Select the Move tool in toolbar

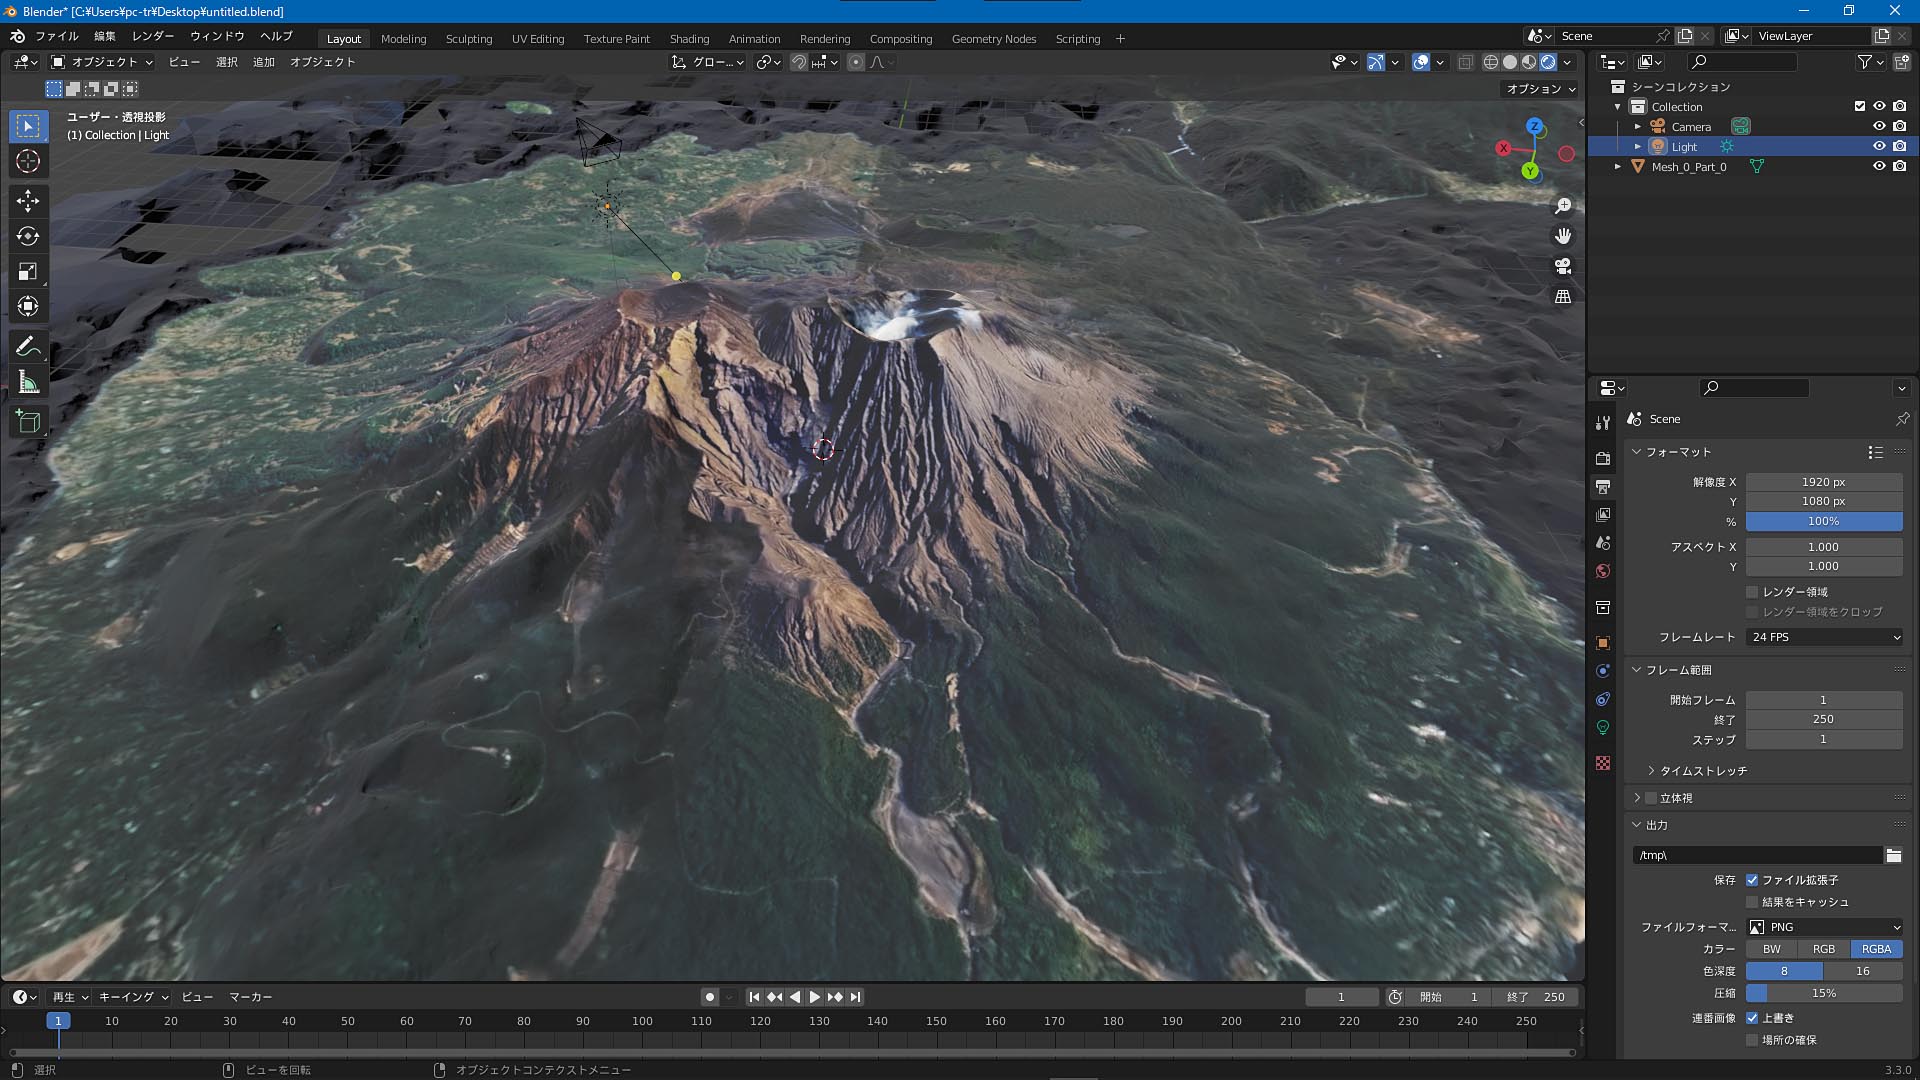(28, 200)
